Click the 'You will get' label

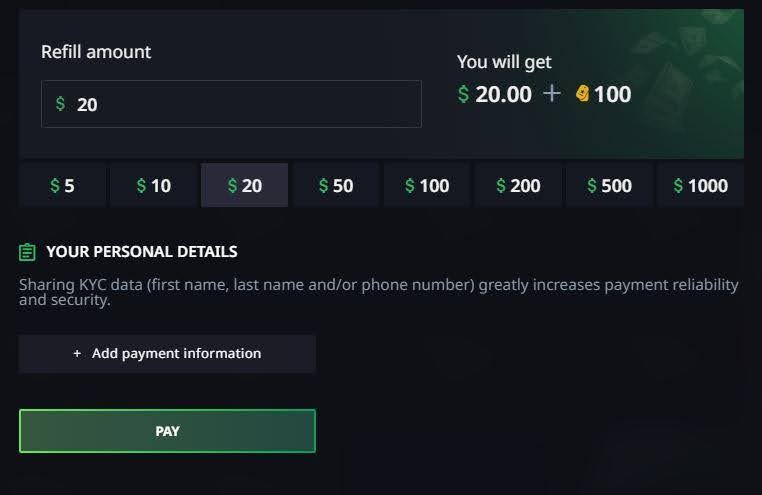coord(504,62)
